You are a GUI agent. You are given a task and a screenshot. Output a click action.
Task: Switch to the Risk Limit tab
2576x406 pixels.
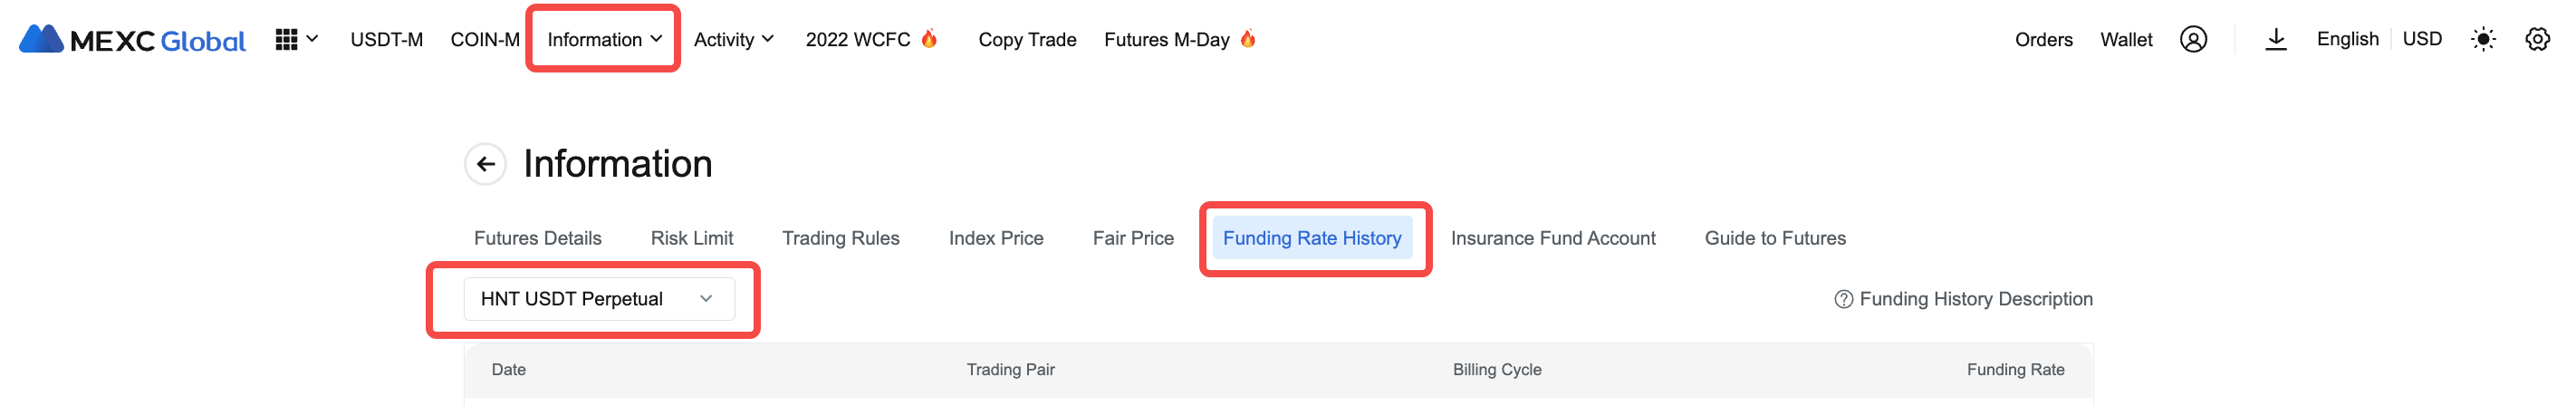pos(692,238)
